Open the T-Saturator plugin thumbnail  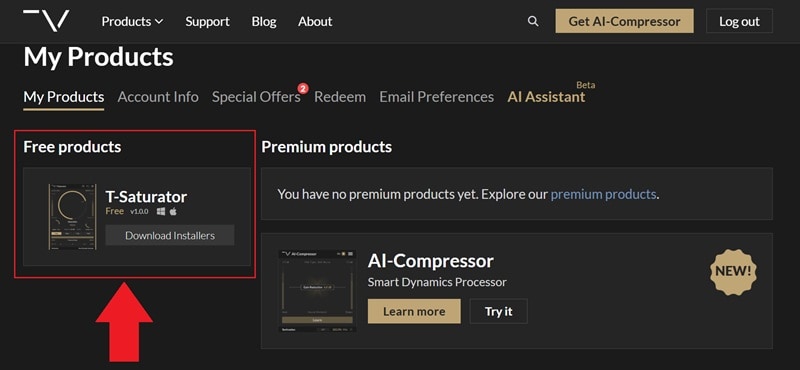[72, 217]
